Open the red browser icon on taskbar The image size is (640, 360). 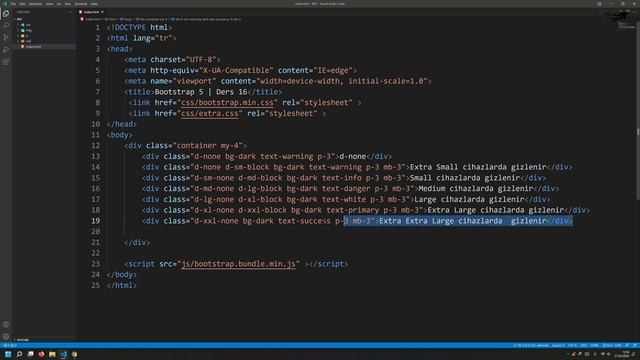coord(41,354)
